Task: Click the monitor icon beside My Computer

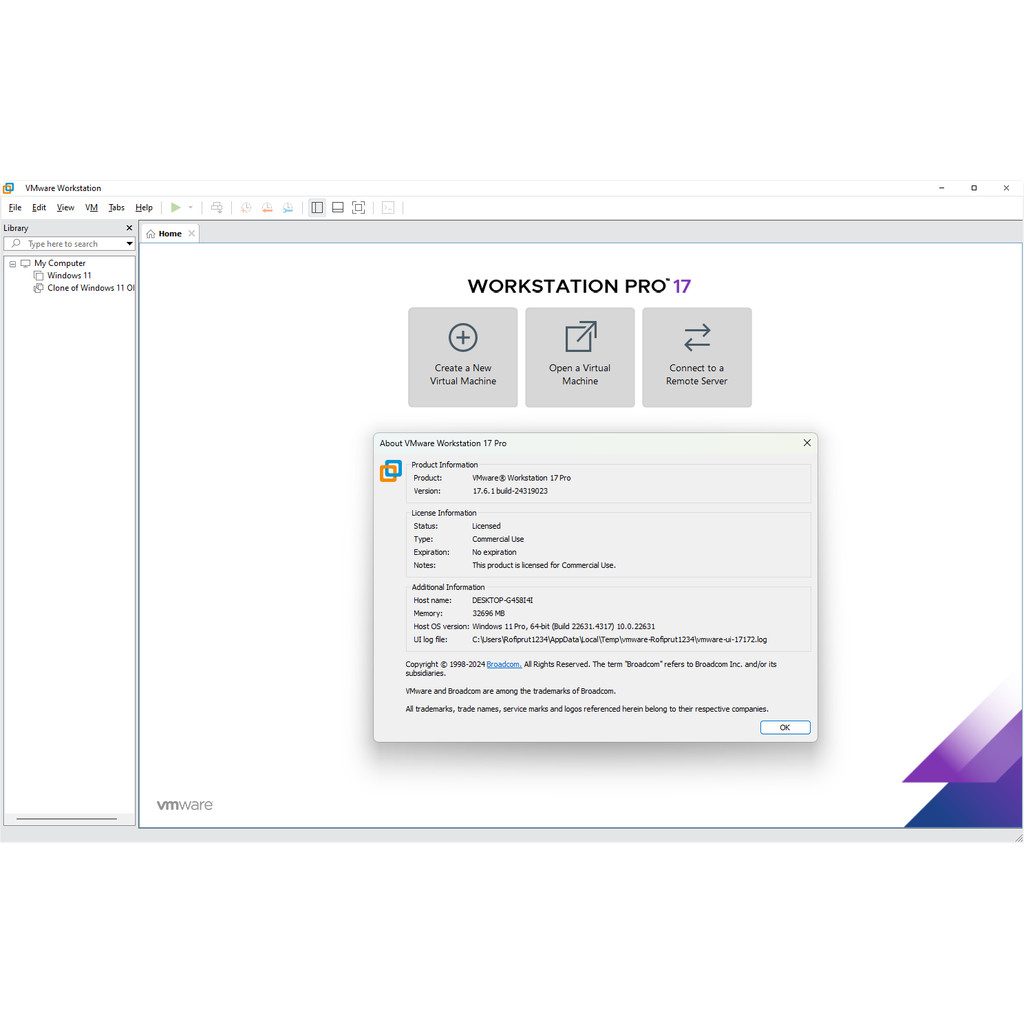Action: [25, 263]
